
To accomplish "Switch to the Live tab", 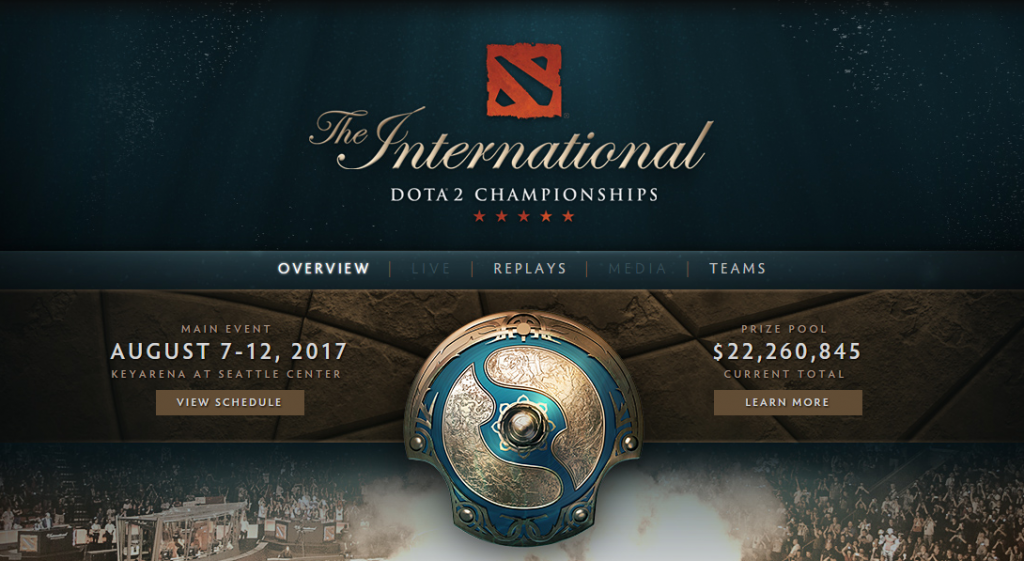I will [431, 268].
